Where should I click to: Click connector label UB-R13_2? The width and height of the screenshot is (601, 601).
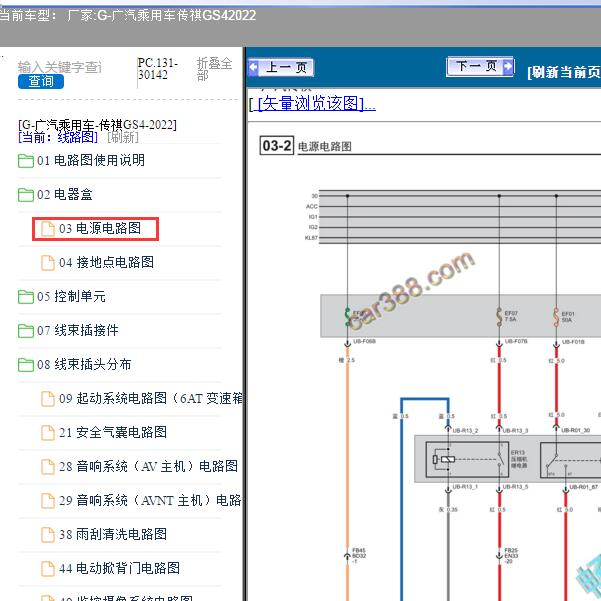pos(465,430)
